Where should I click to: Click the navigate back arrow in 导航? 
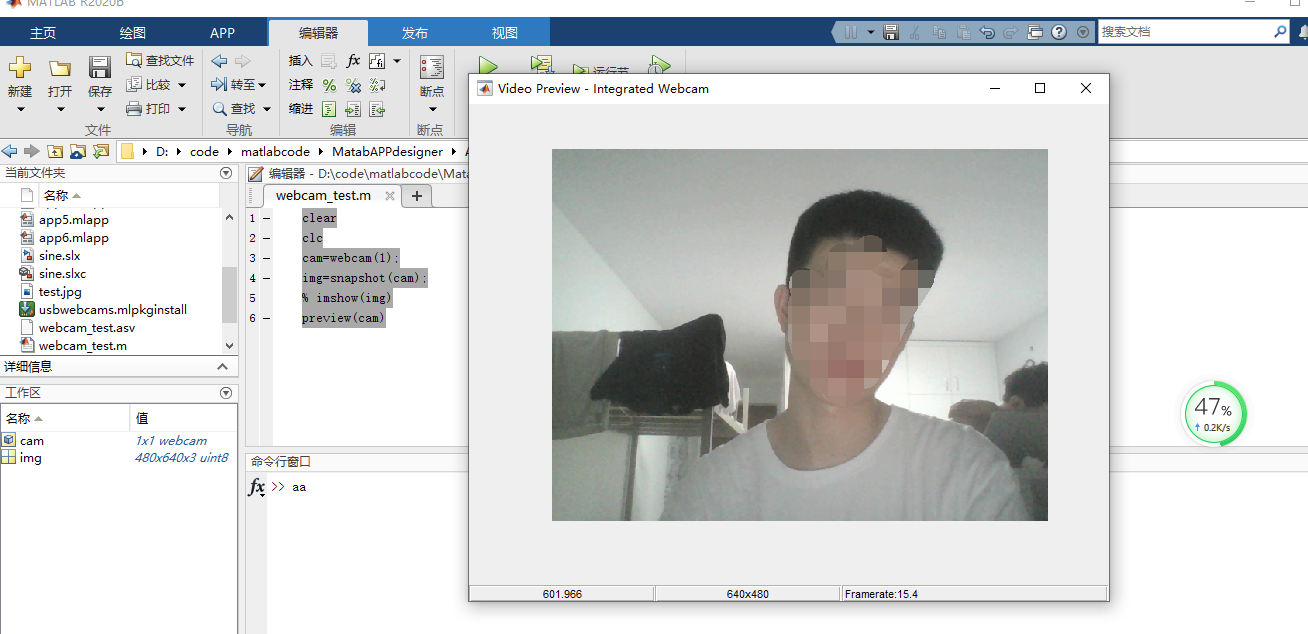pos(220,61)
